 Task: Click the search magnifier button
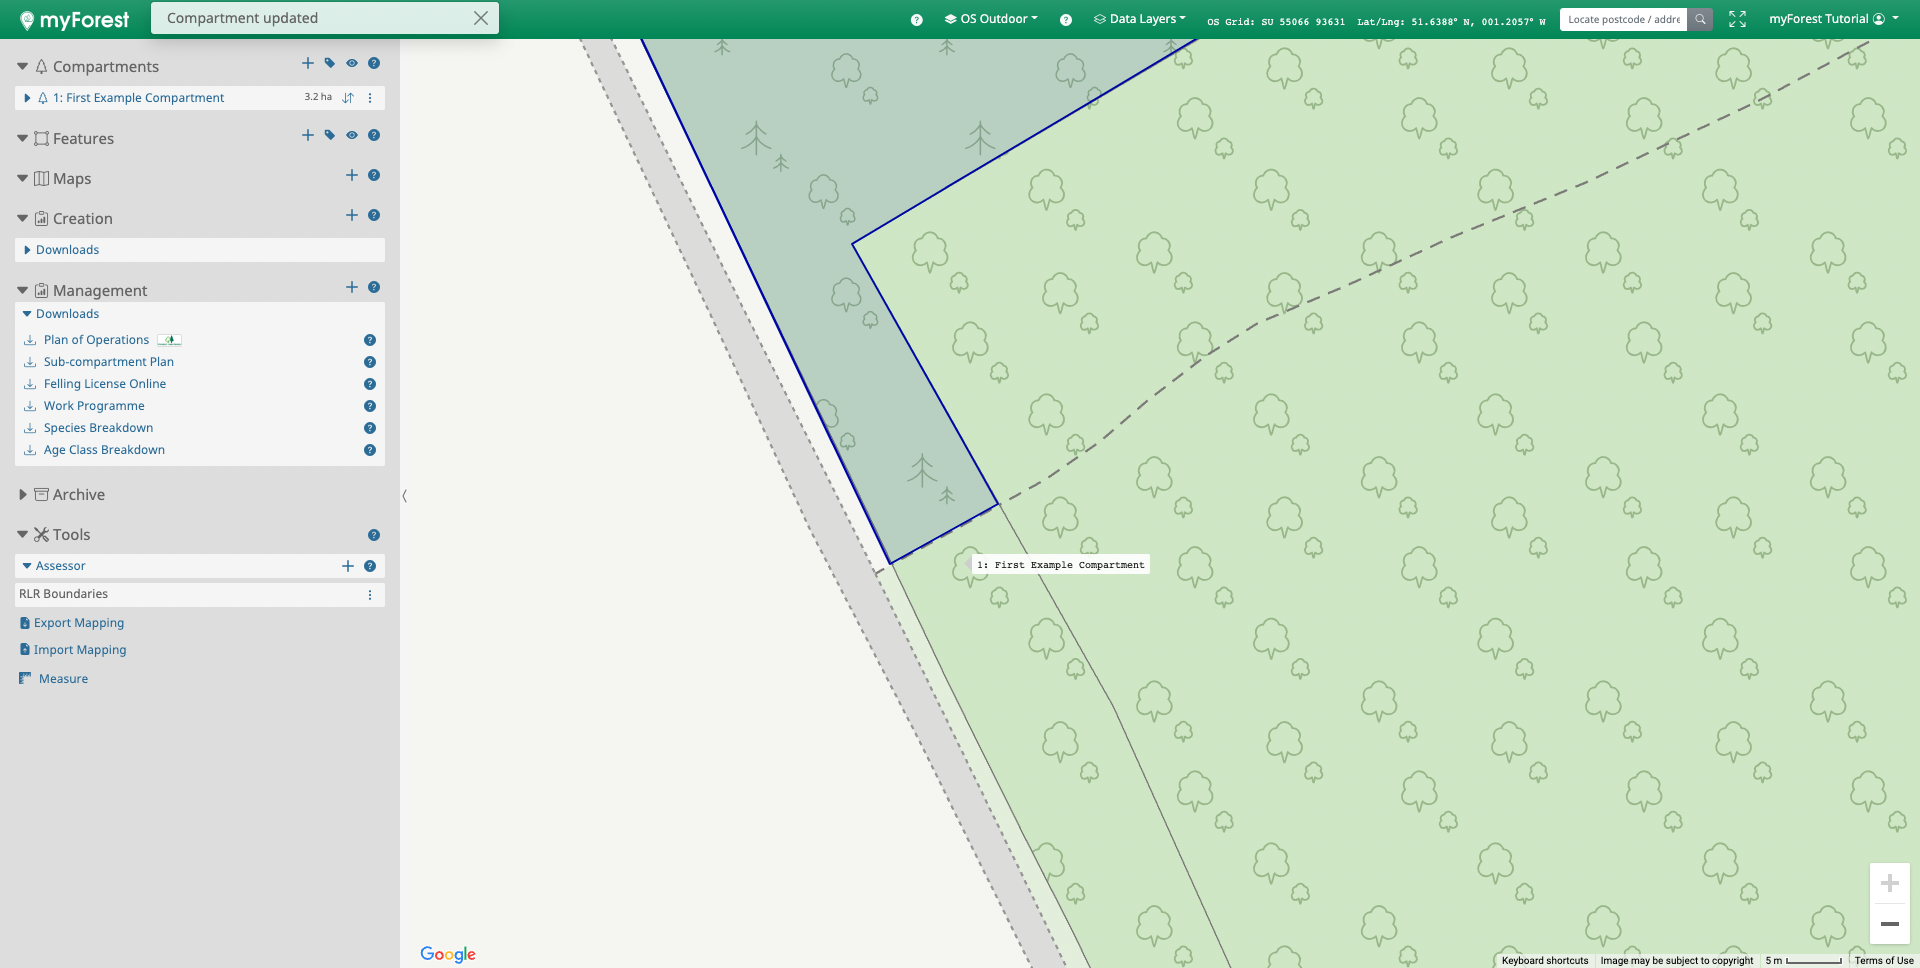click(1700, 19)
